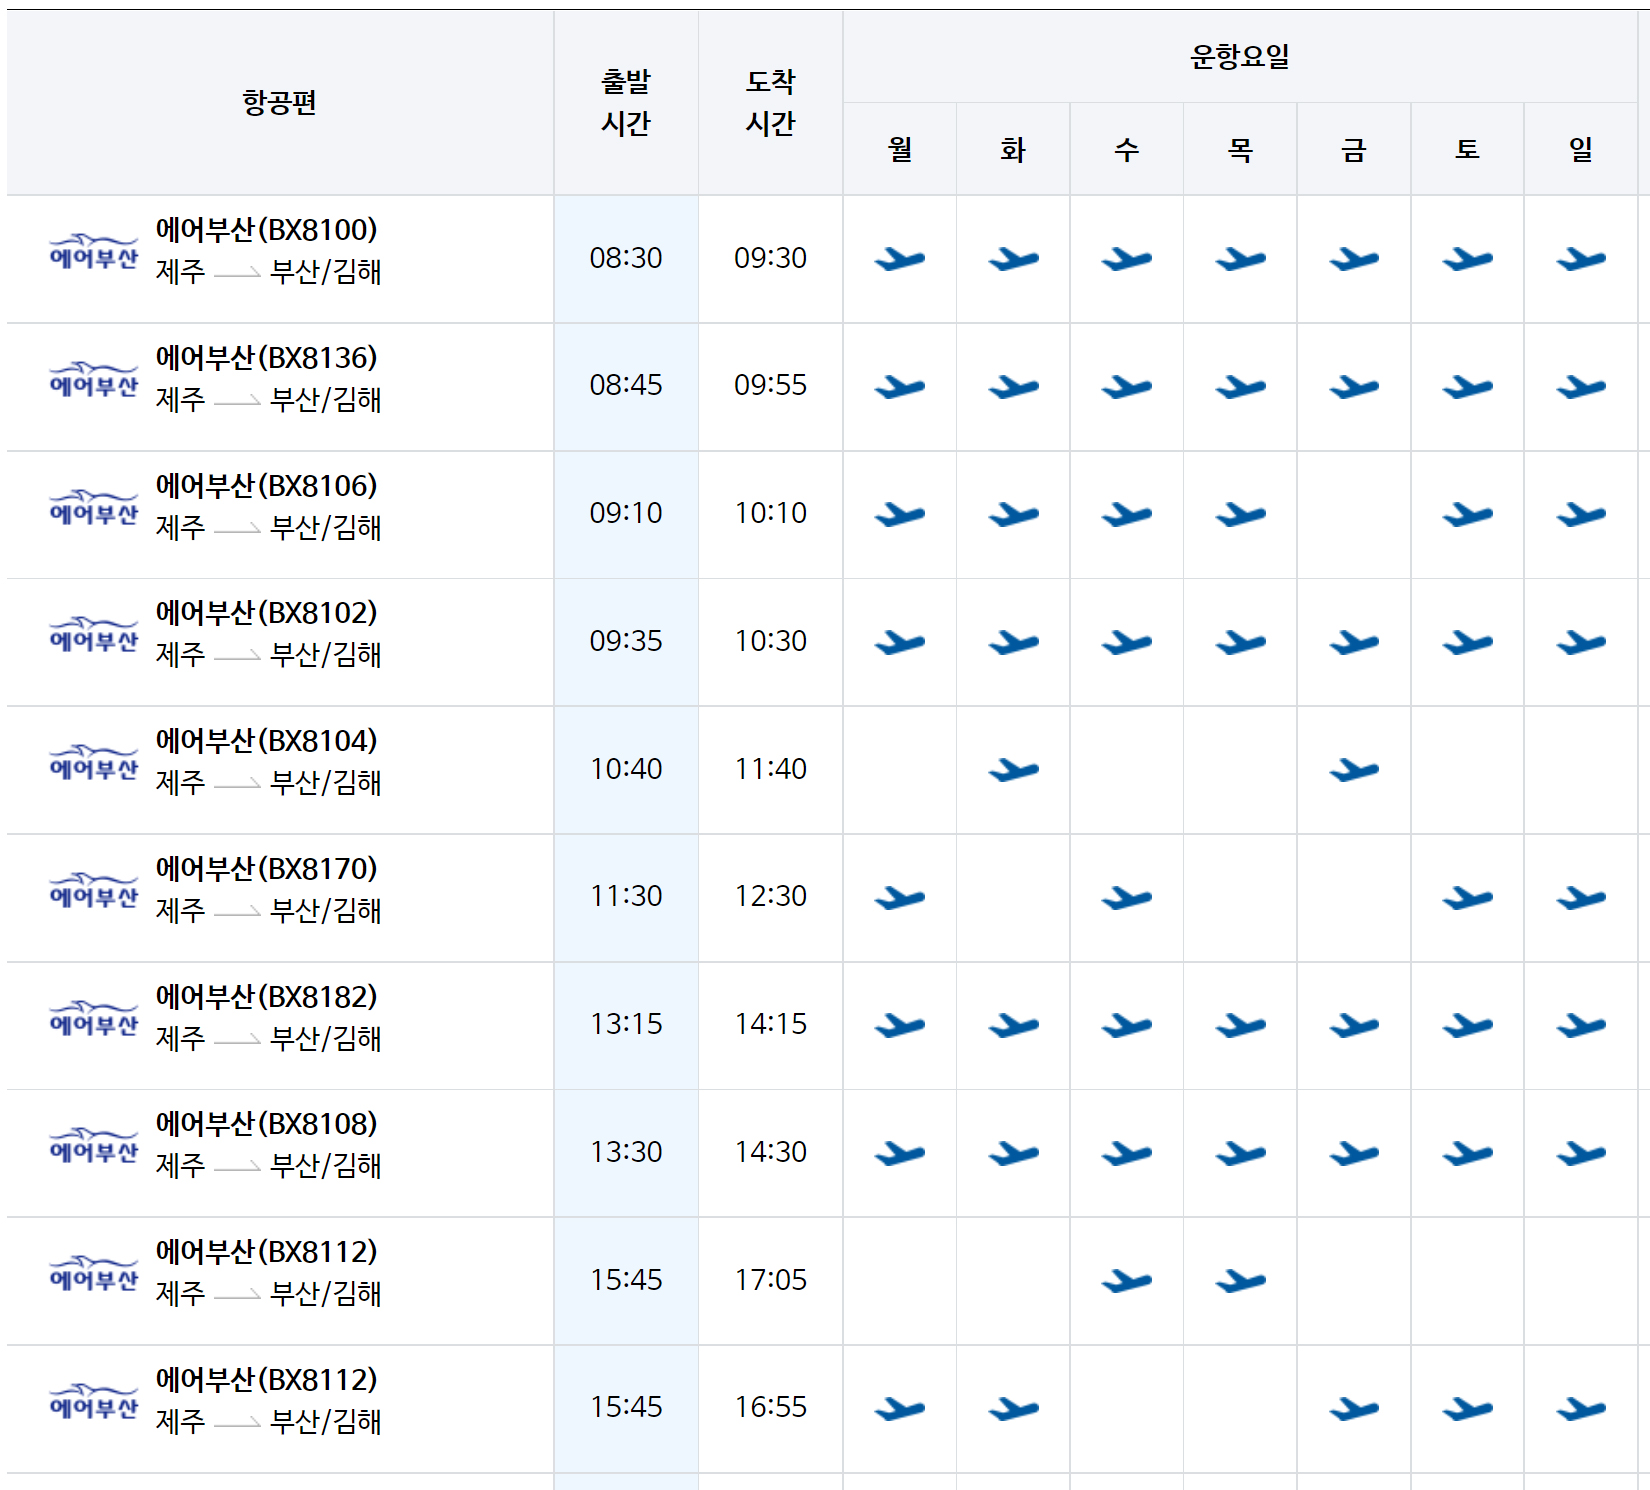Image resolution: width=1650 pixels, height=1490 pixels.
Task: Click the 16:55 arrival time
Action: pos(770,1407)
